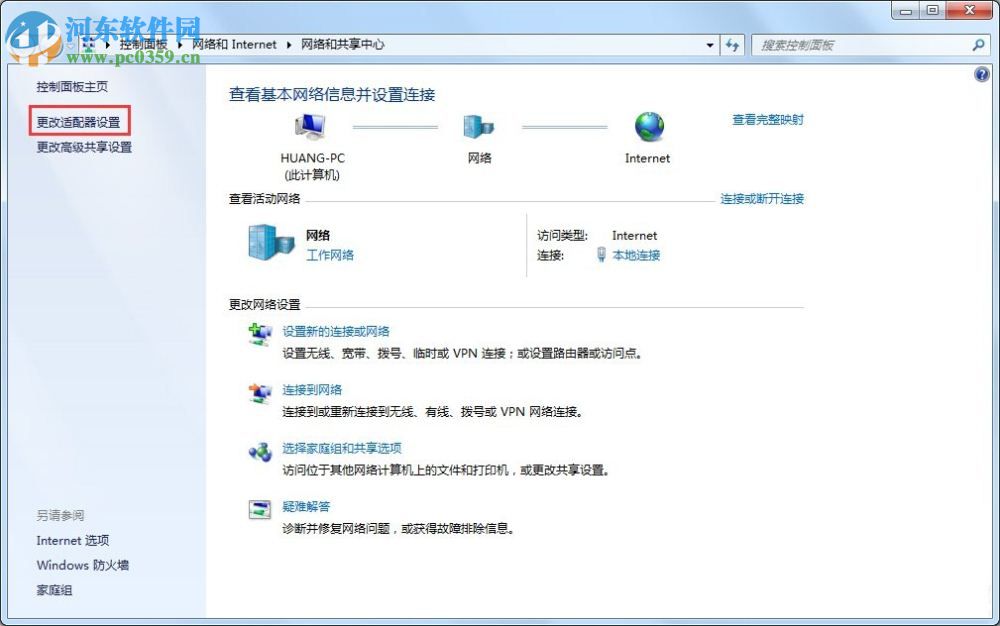Viewport: 1000px width, 626px height.
Task: Click the help question mark icon
Action: tap(983, 74)
